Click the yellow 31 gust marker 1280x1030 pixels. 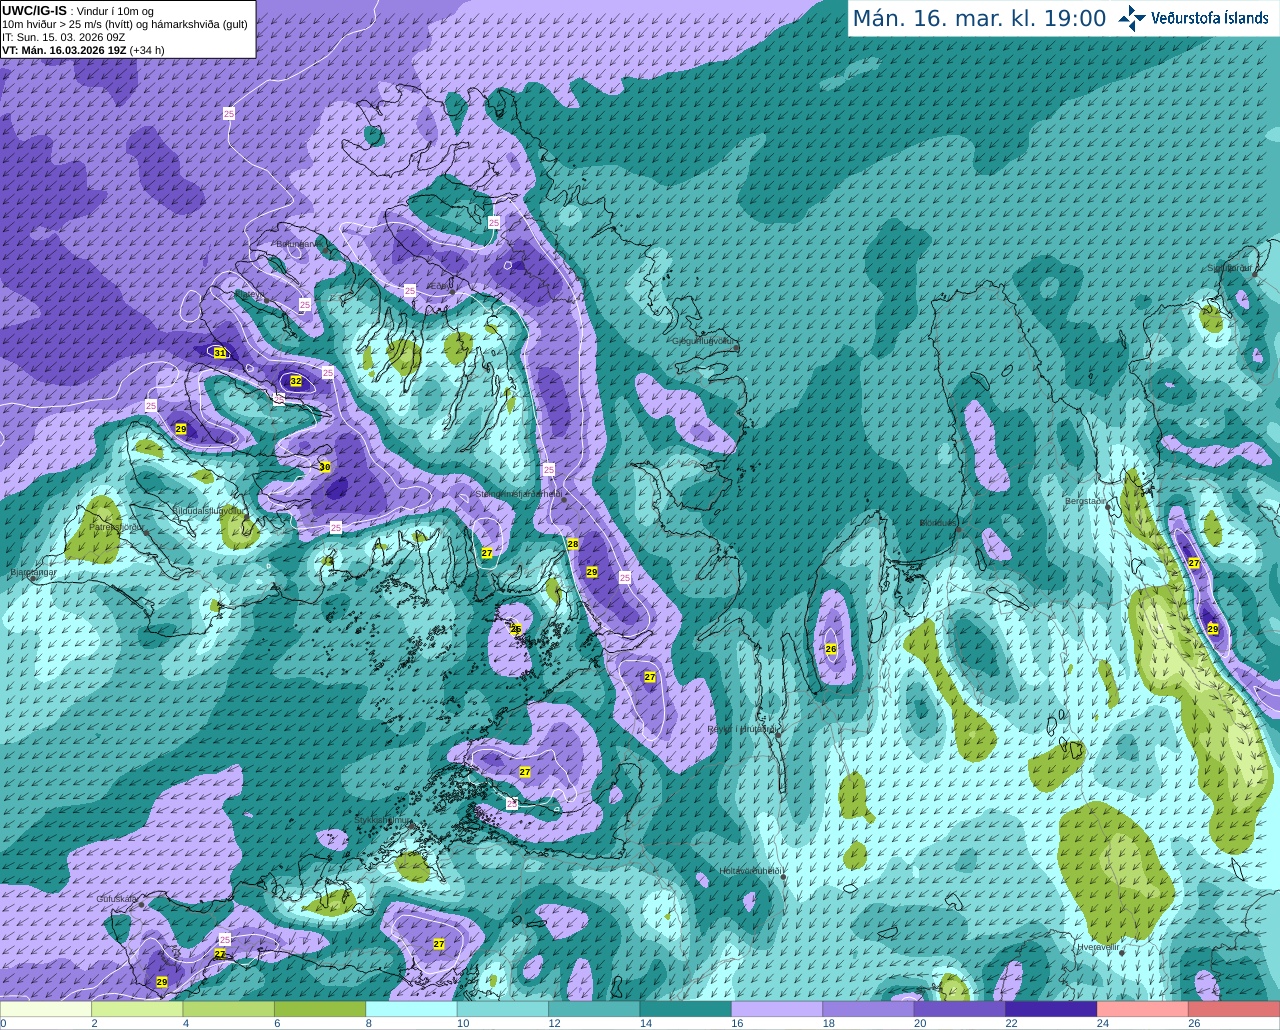(x=220, y=352)
